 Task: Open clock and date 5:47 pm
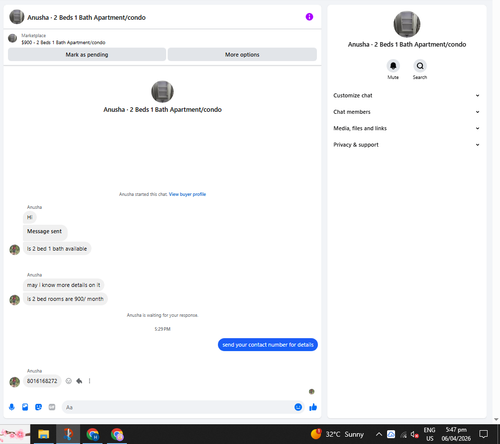point(456,434)
